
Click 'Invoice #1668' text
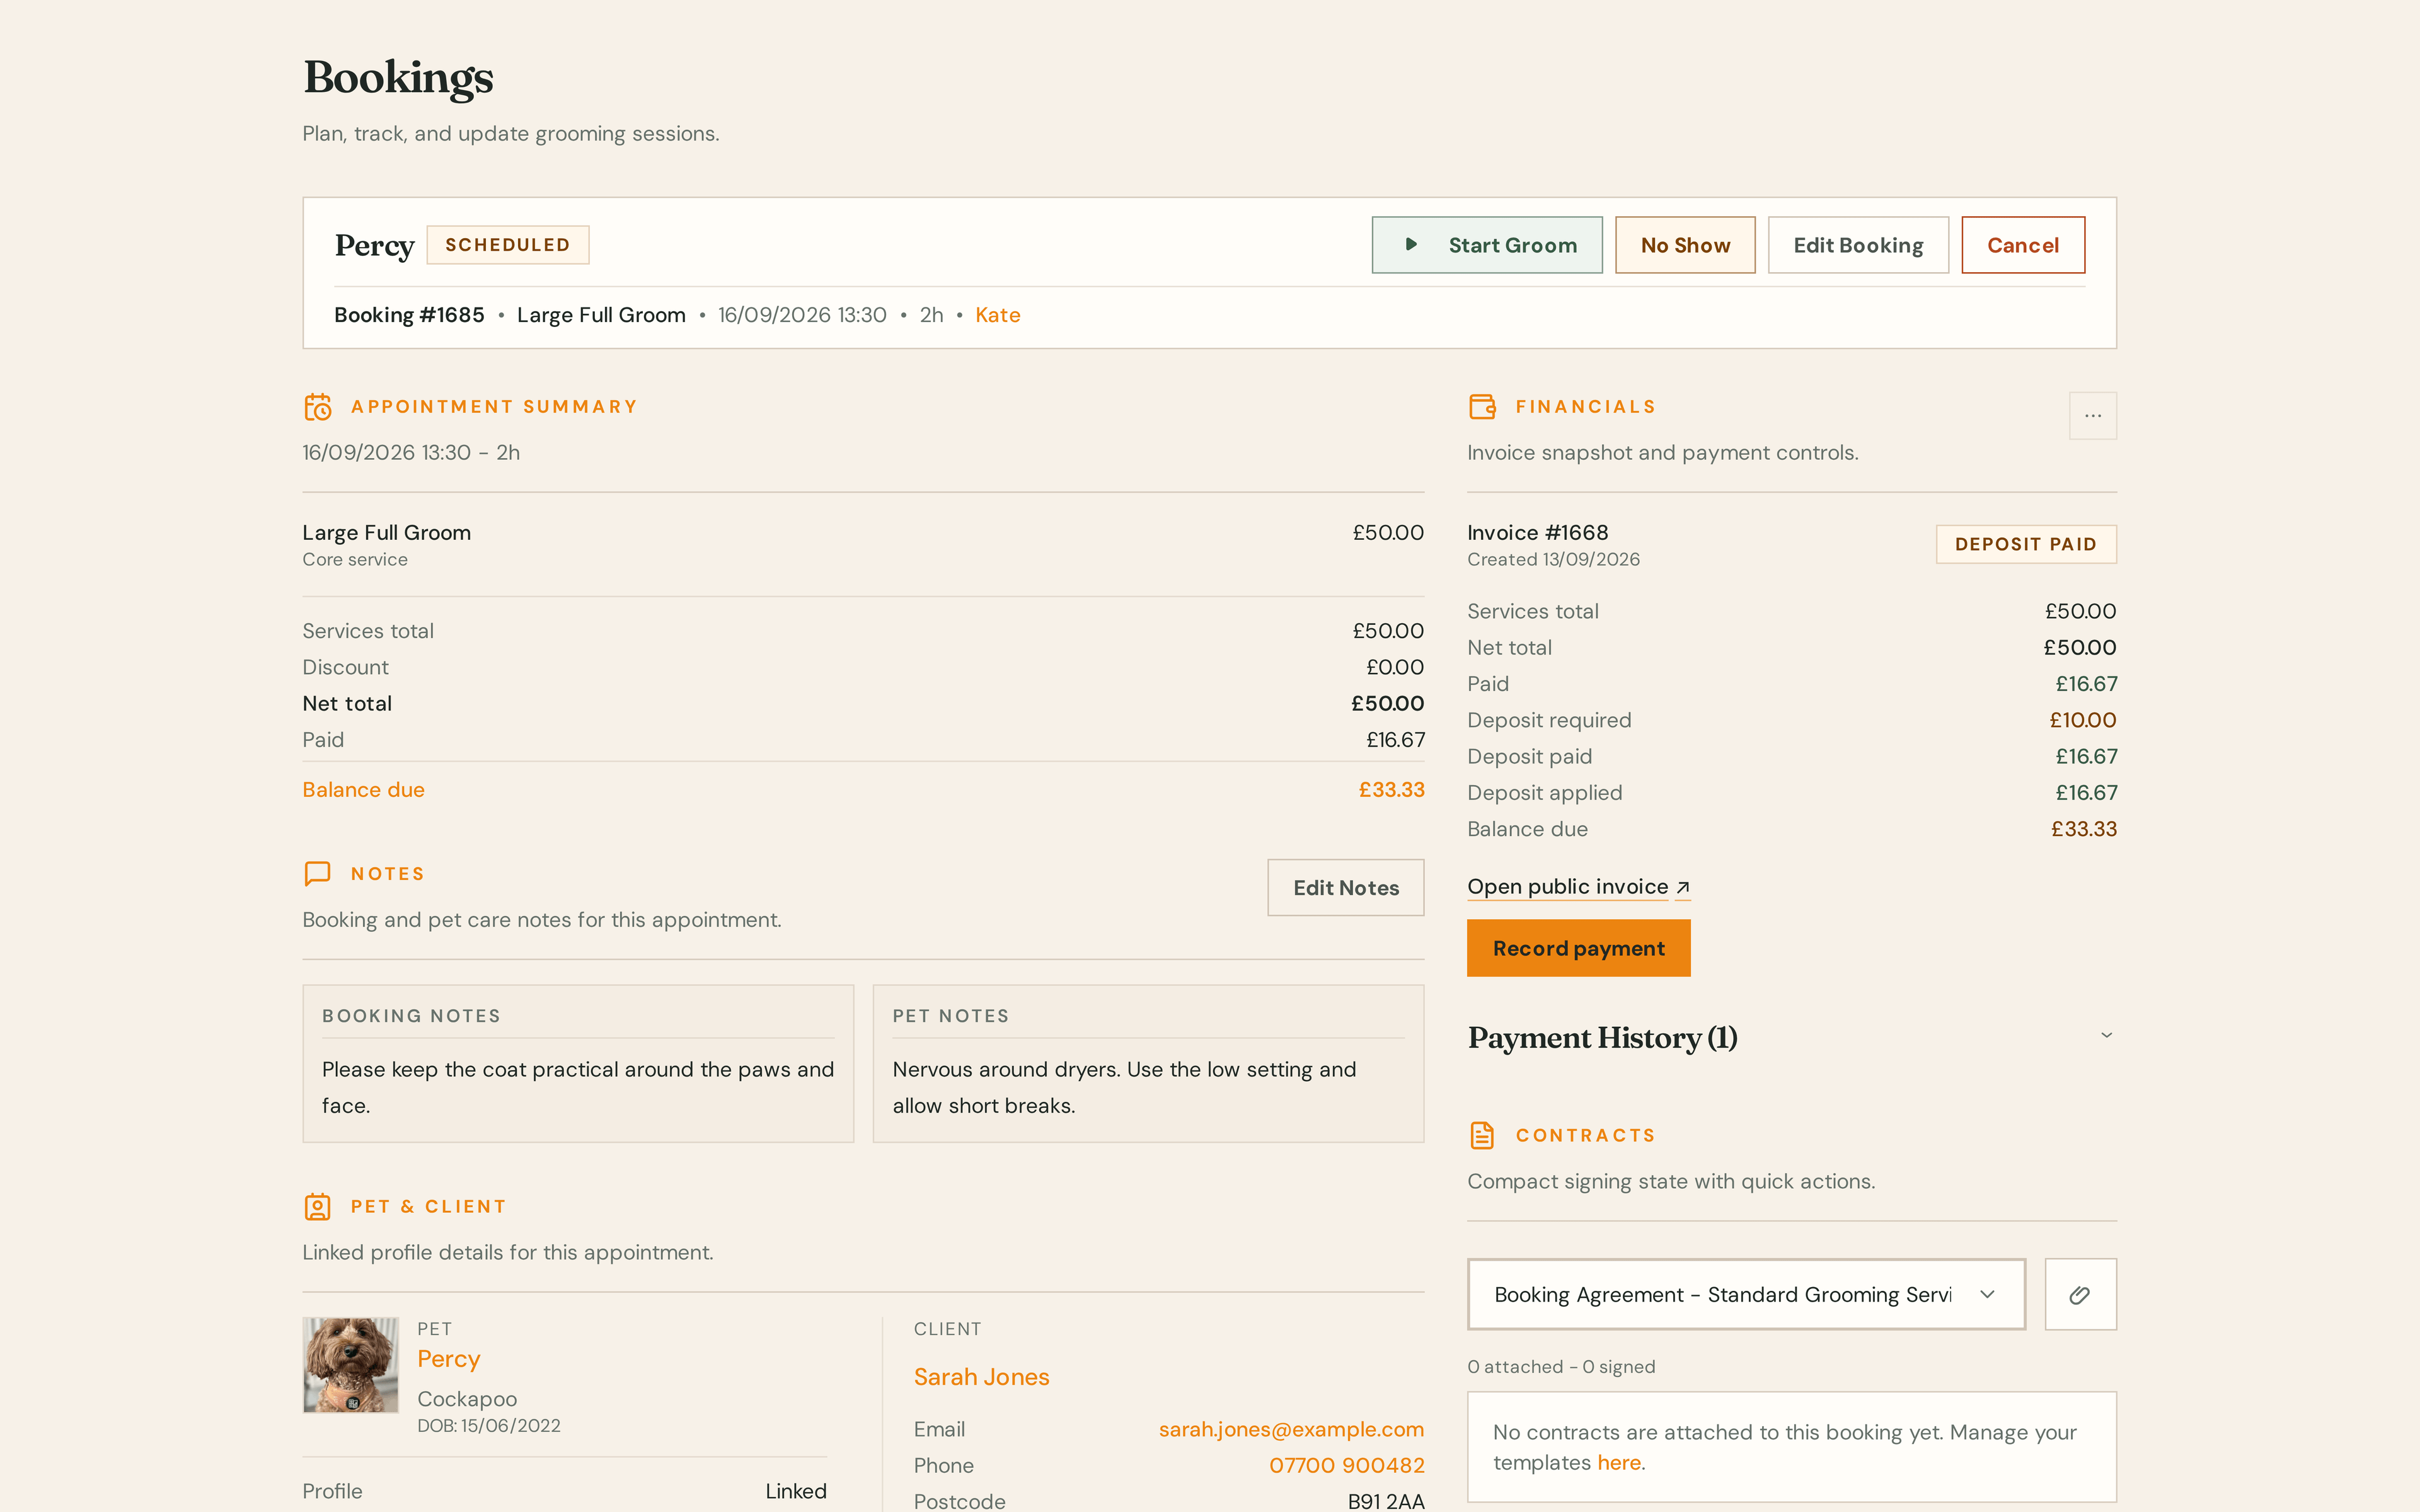click(x=1537, y=533)
